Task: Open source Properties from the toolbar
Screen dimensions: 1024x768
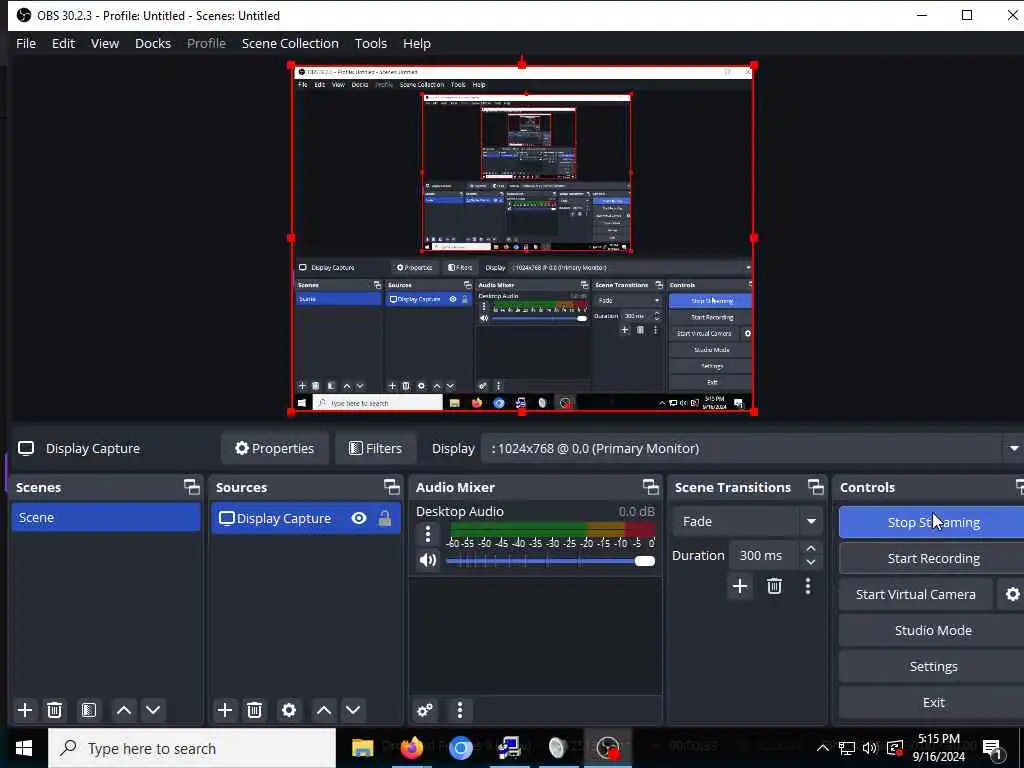Action: 275,449
